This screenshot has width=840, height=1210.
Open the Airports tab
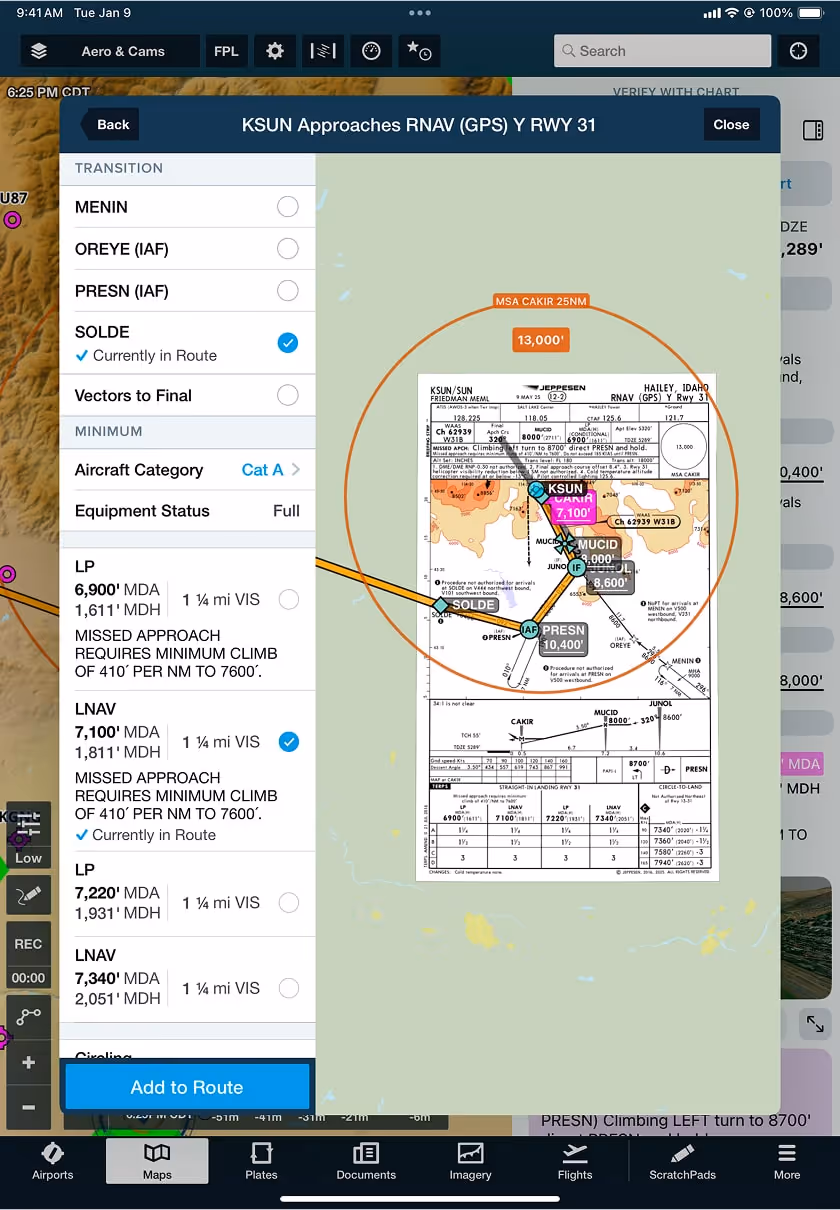coord(53,1162)
